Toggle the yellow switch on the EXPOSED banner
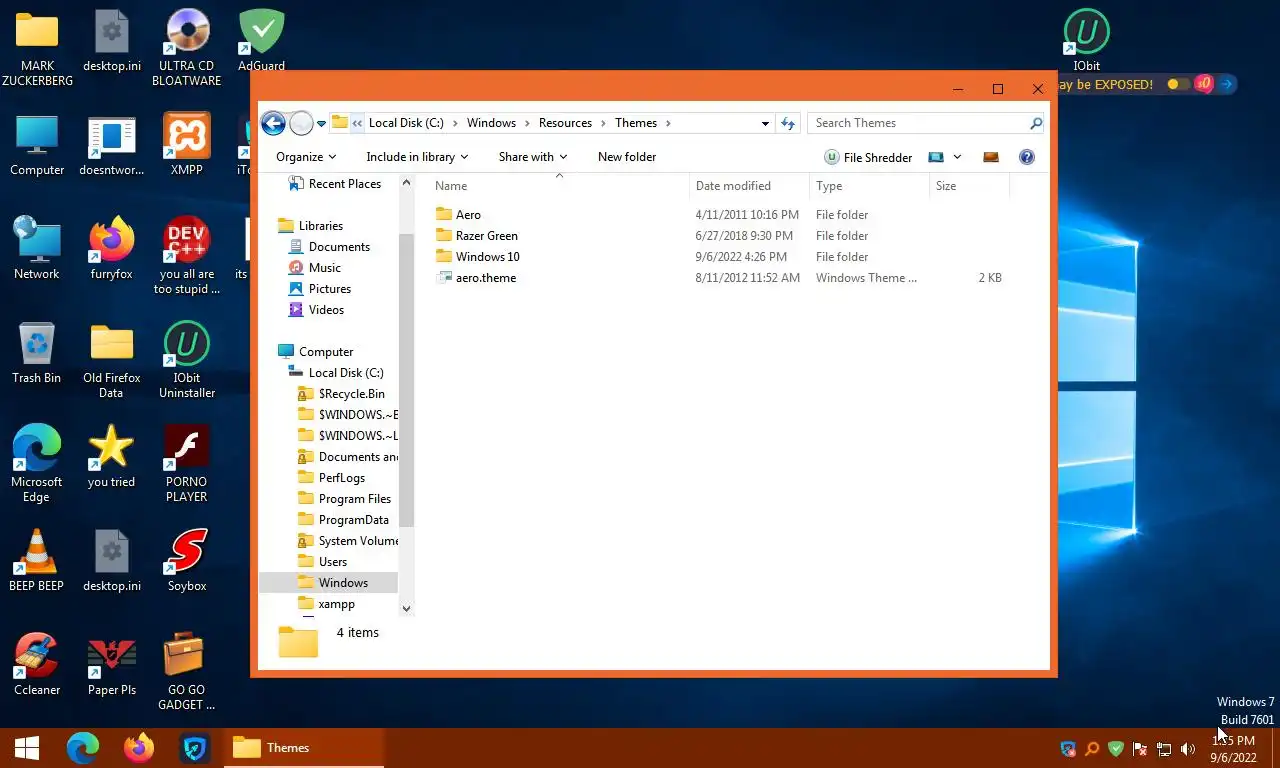Viewport: 1280px width, 768px height. [x=1179, y=84]
